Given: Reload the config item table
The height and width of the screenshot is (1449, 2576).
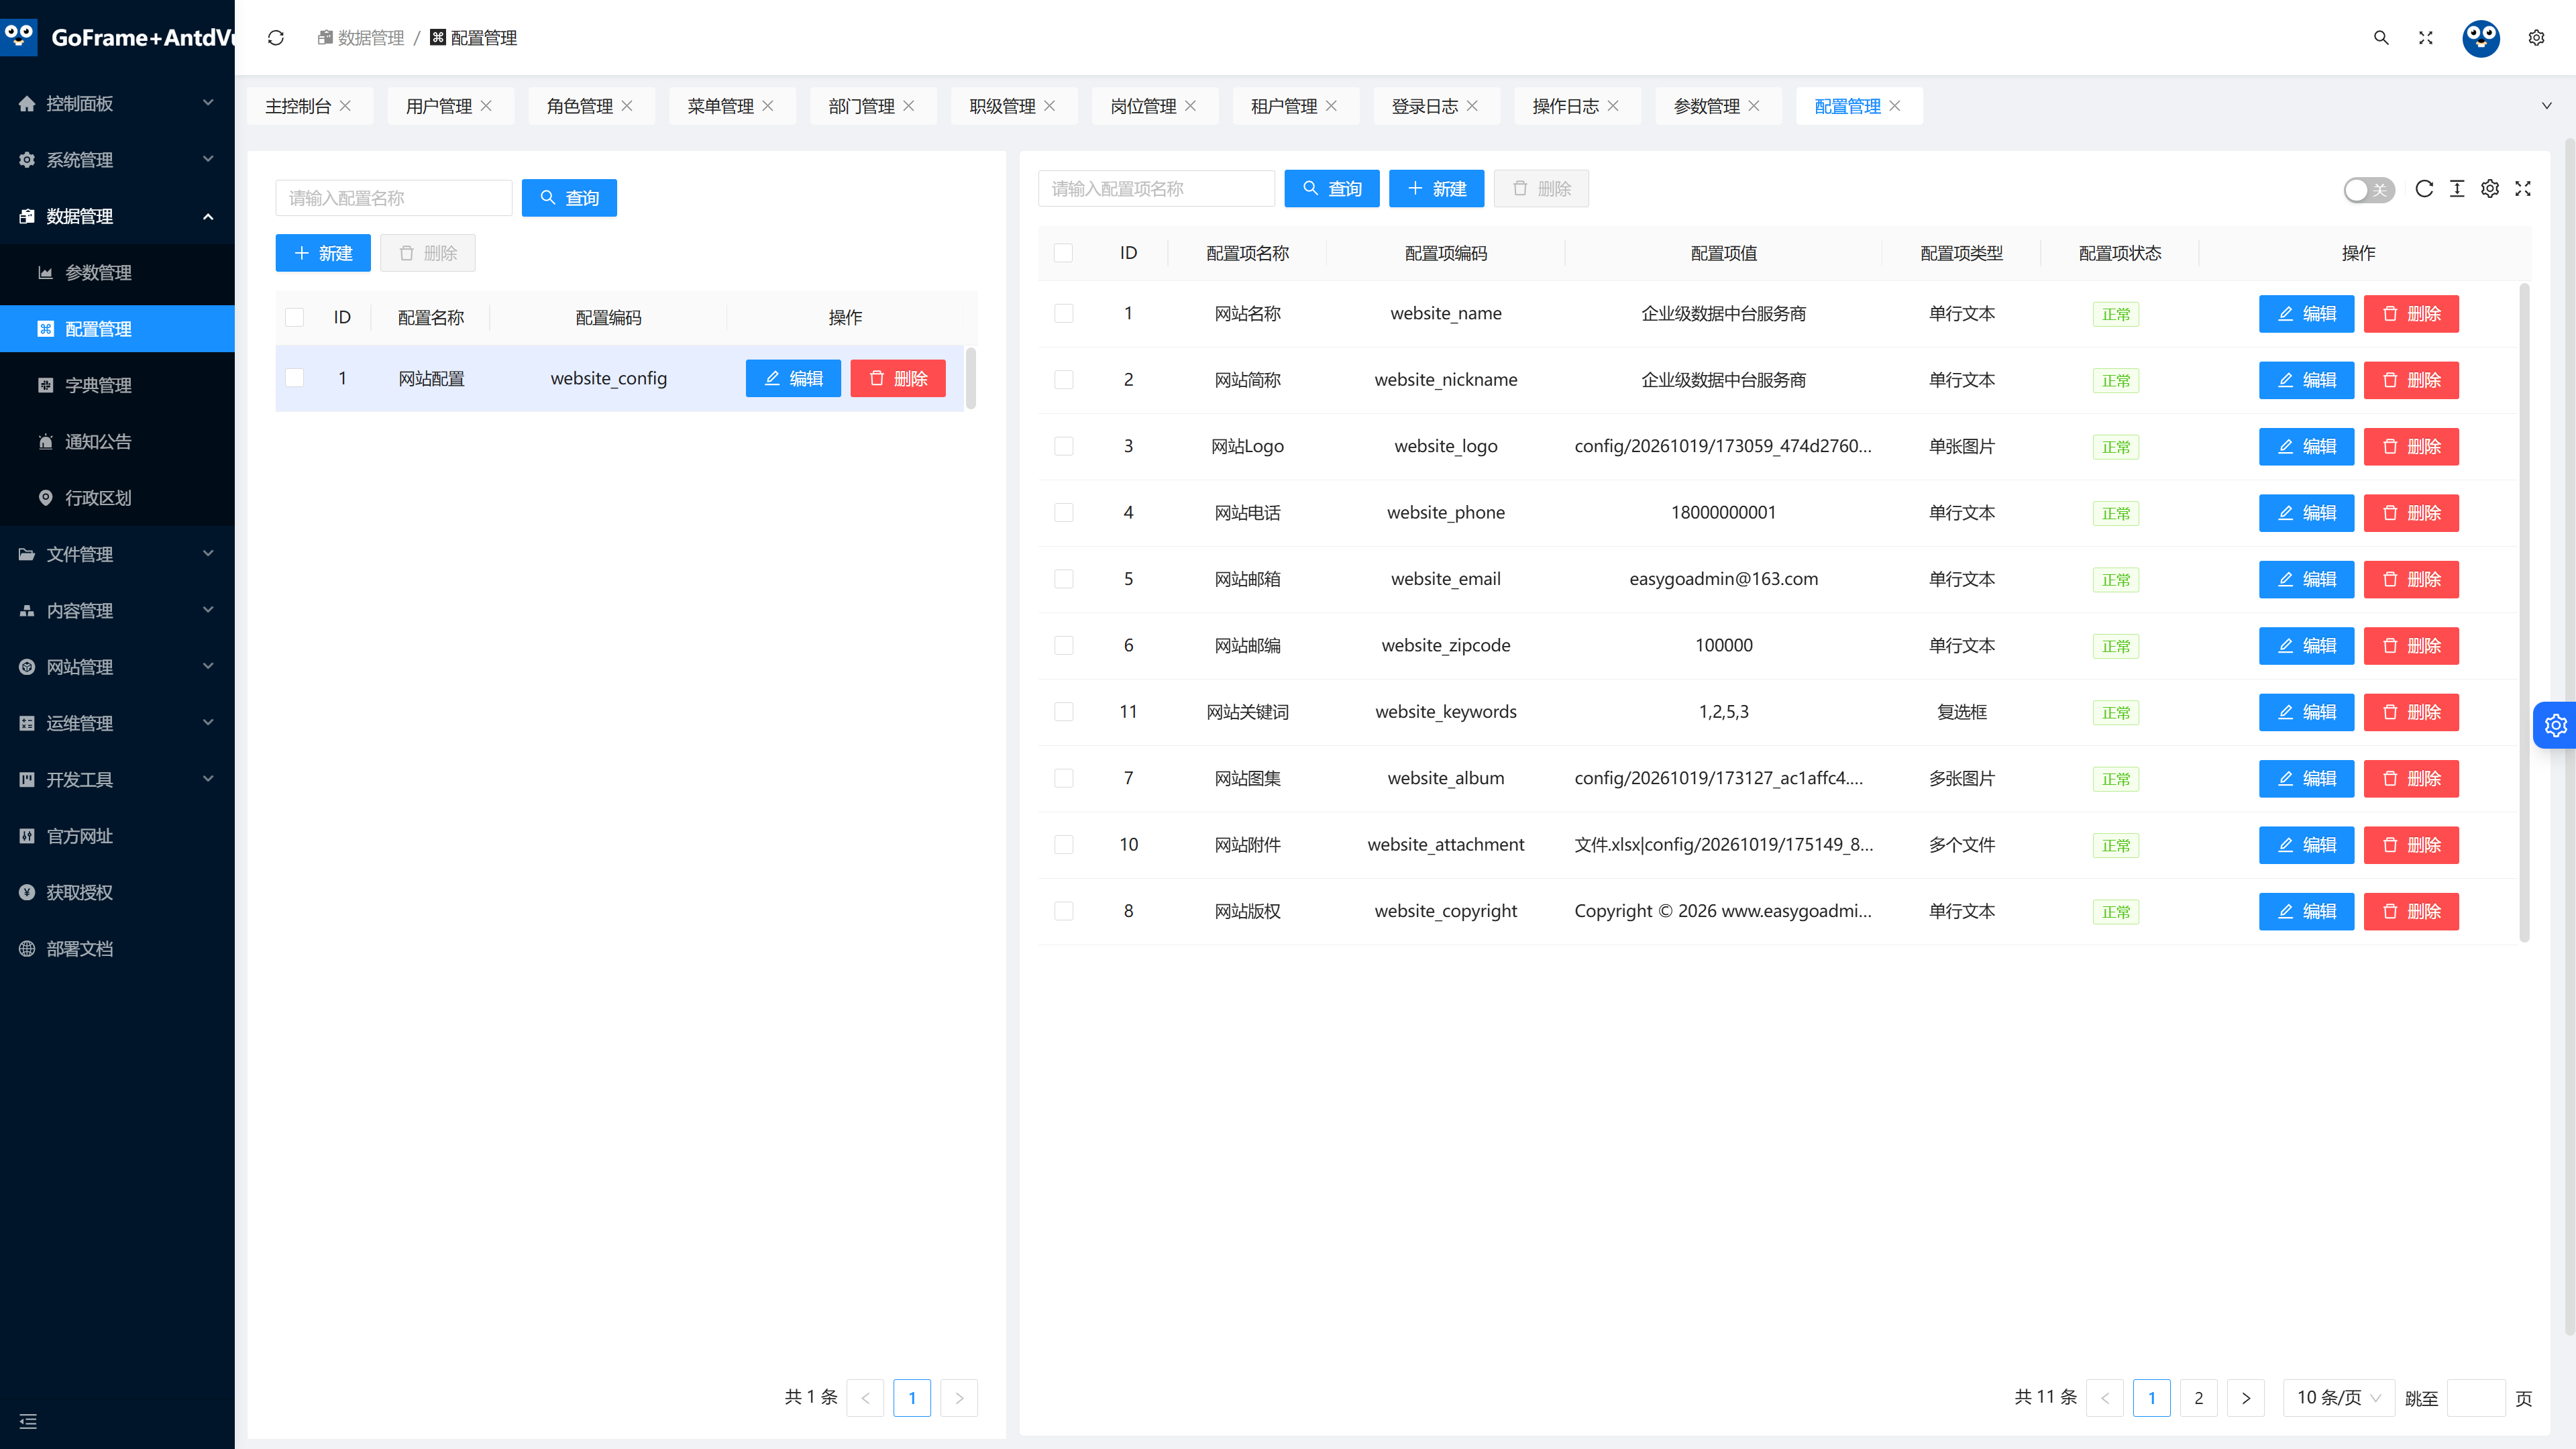Looking at the screenshot, I should pos(2424,189).
